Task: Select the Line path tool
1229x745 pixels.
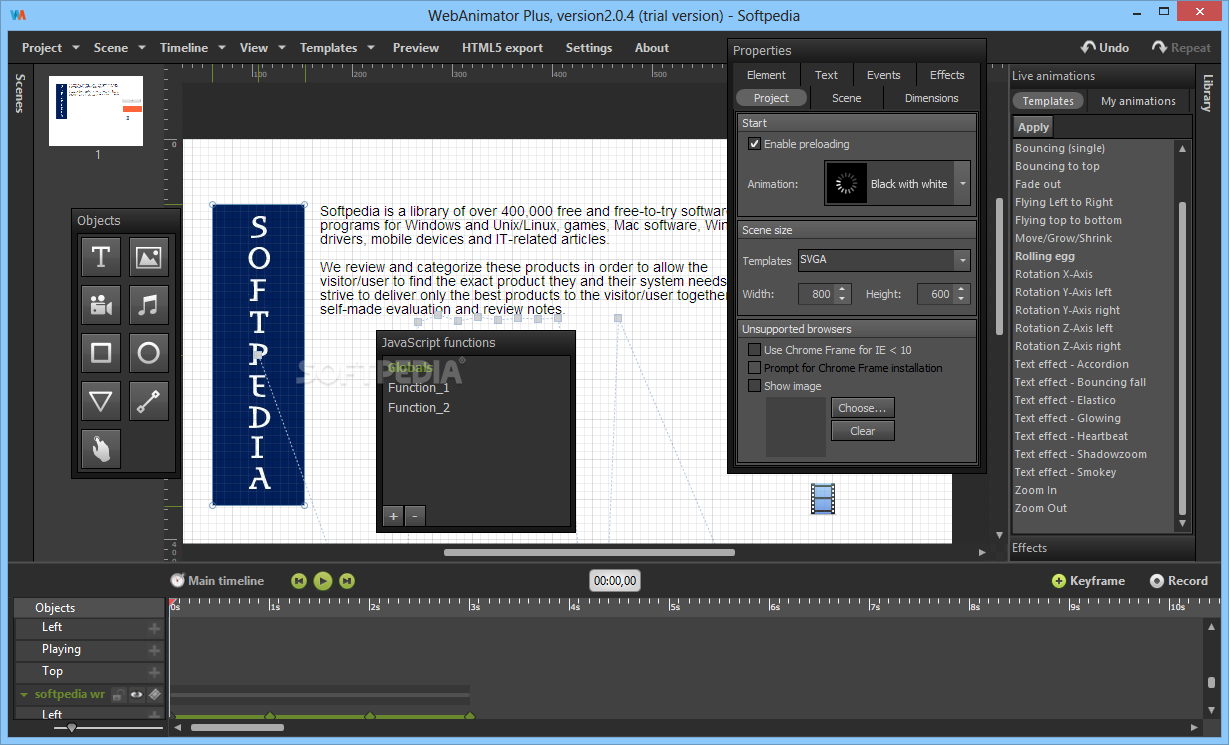Action: coord(149,401)
